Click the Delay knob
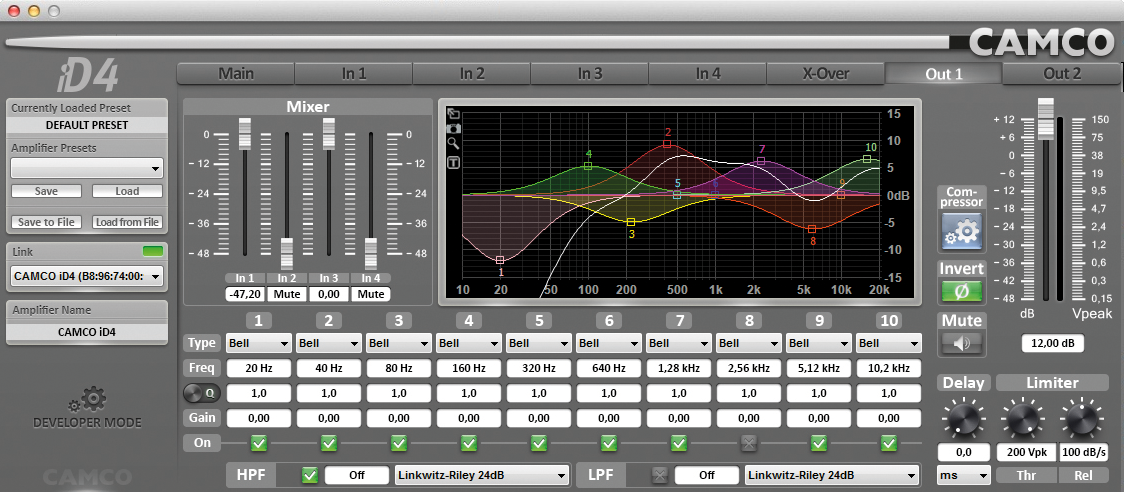The height and width of the screenshot is (492, 1124). pyautogui.click(x=964, y=417)
